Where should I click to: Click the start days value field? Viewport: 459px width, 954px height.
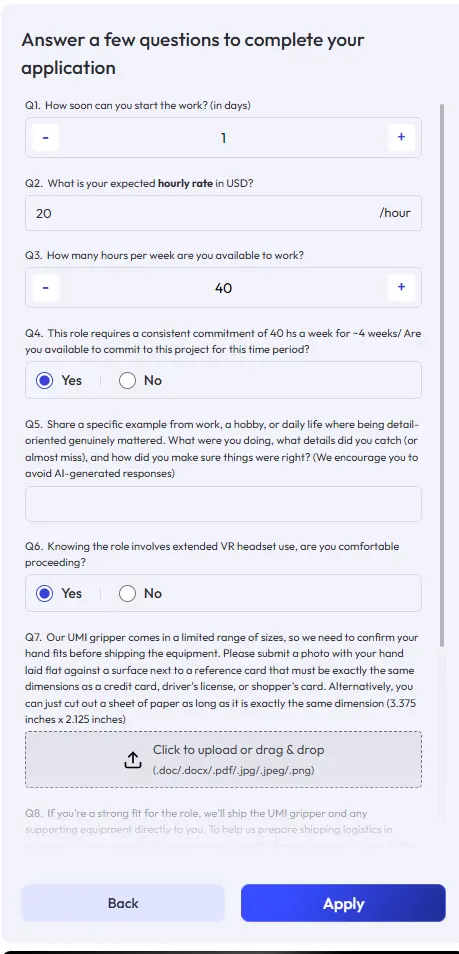pos(223,138)
